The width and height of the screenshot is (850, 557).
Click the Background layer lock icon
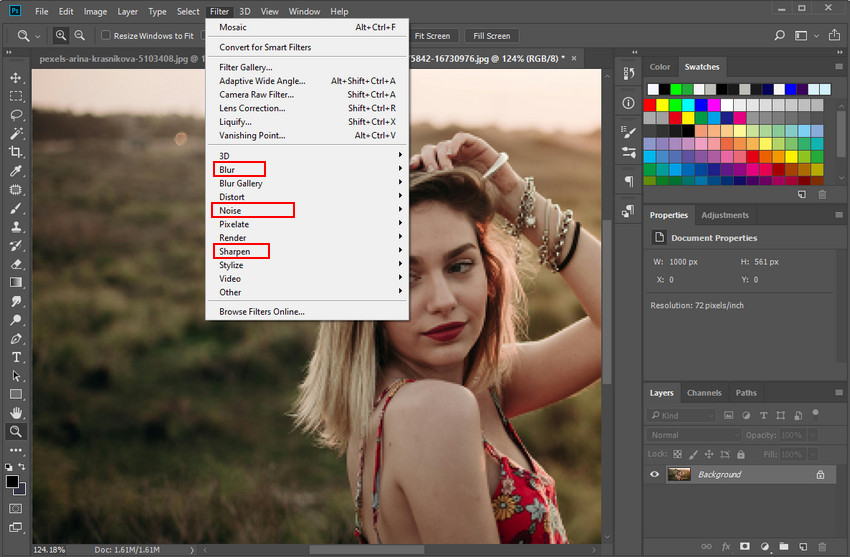(x=820, y=474)
